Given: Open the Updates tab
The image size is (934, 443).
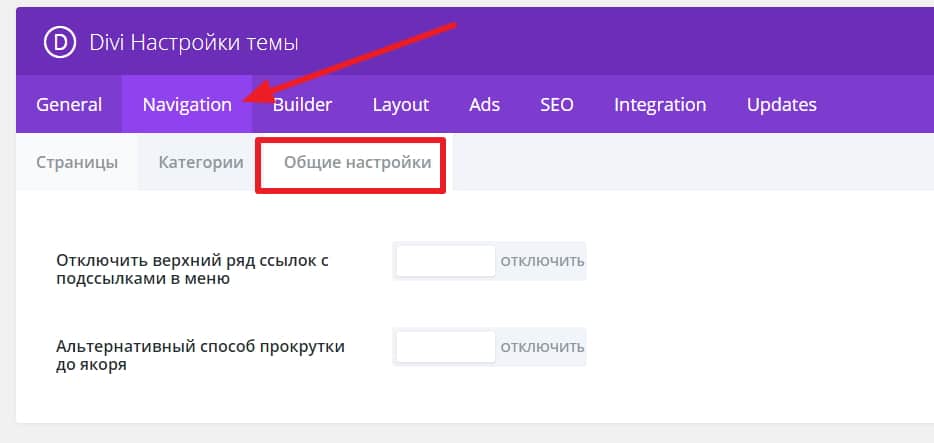Looking at the screenshot, I should [x=781, y=104].
